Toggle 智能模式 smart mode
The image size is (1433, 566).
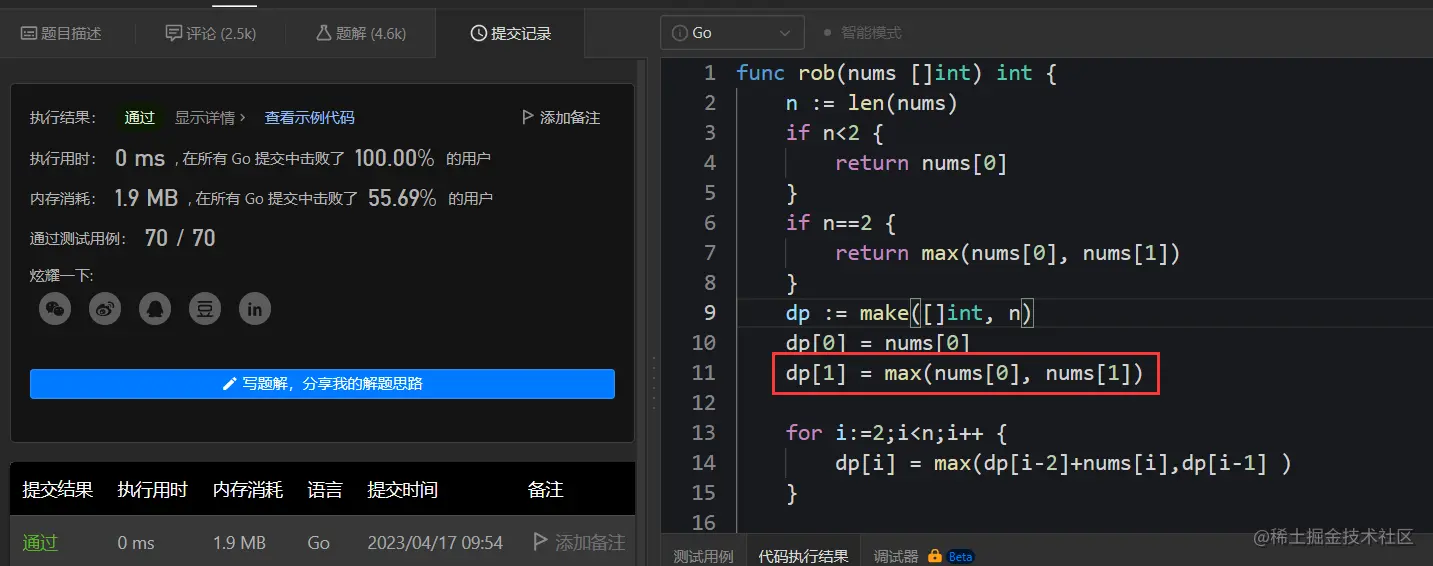[x=862, y=33]
